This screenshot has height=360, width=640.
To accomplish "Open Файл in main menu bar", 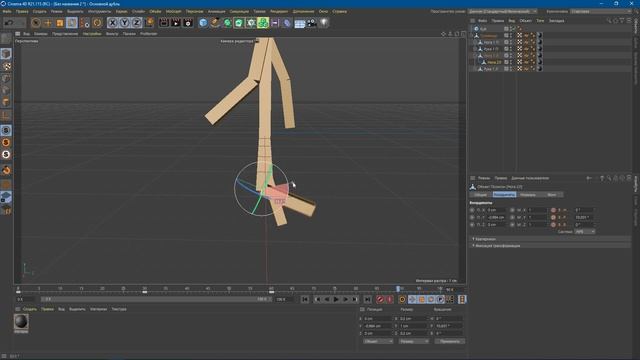I will (7, 11).
